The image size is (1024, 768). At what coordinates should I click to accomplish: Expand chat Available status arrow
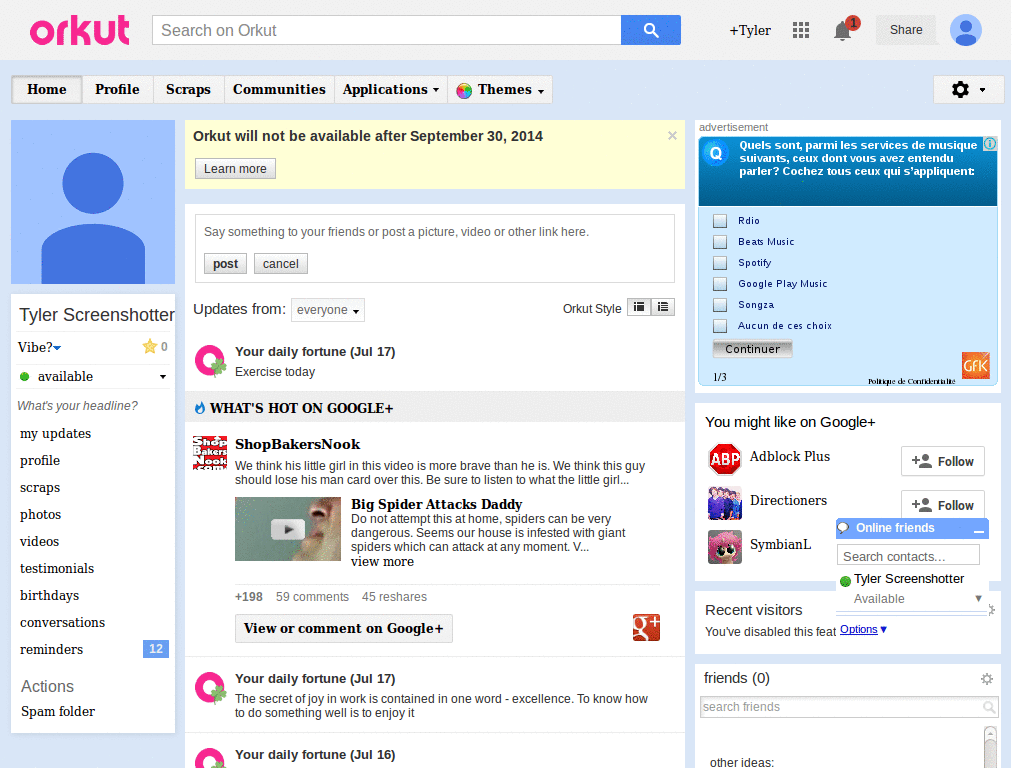[978, 598]
